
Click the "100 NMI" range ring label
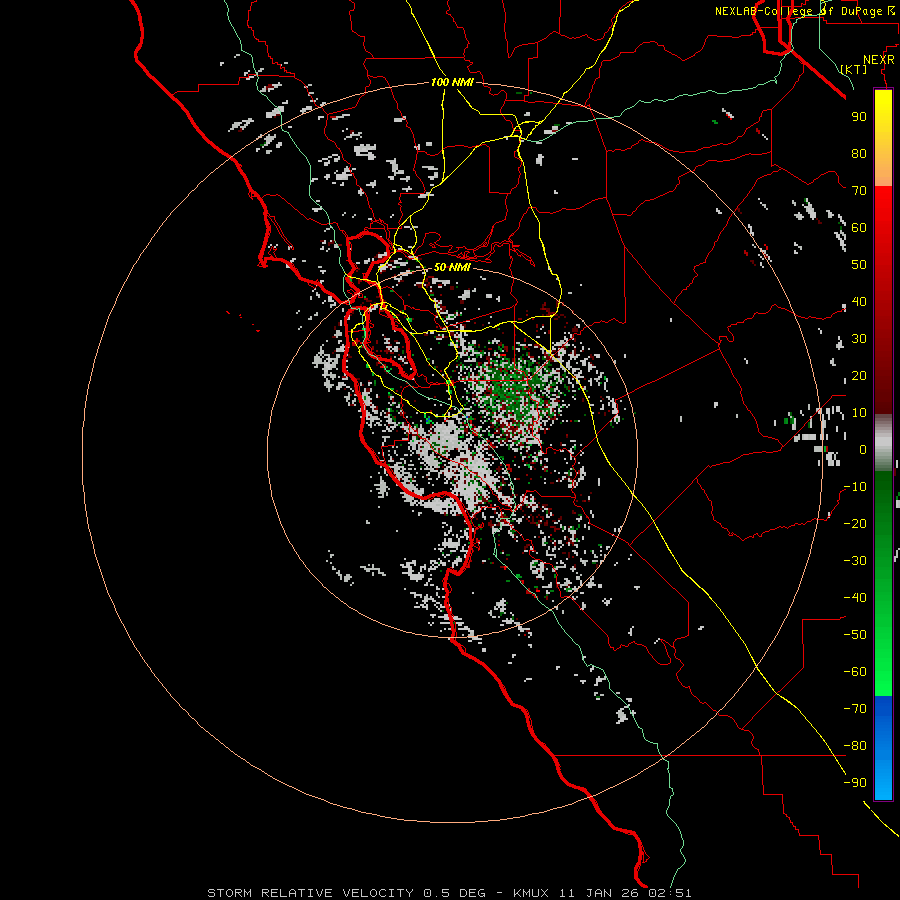click(452, 82)
